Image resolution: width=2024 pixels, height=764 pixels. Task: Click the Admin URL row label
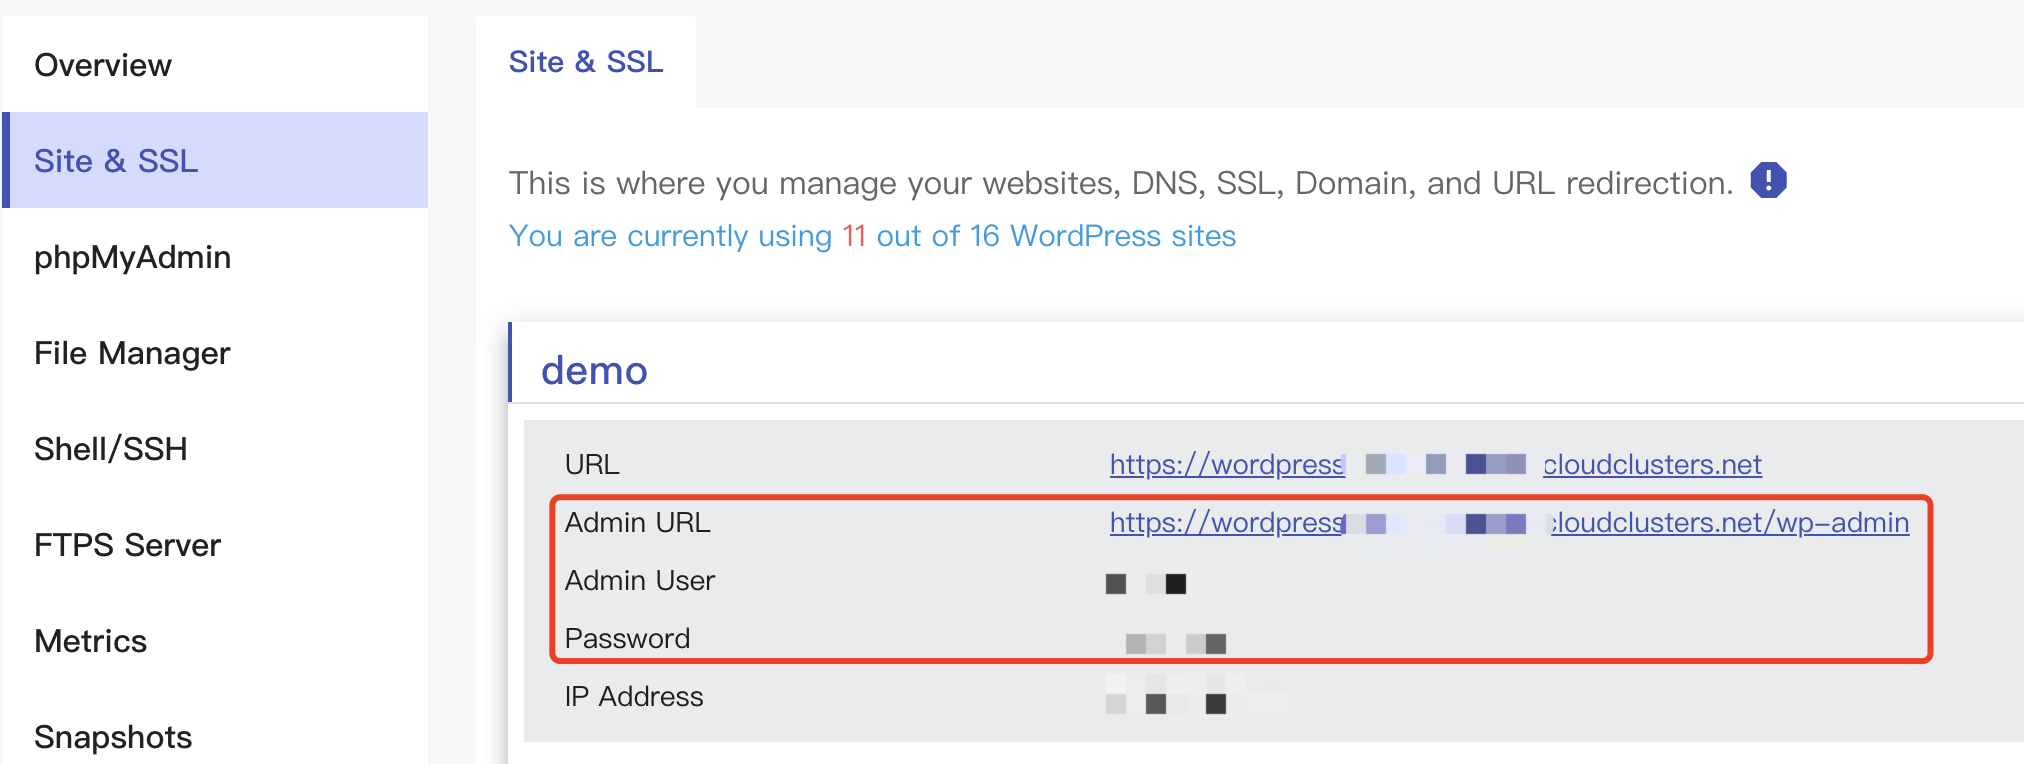(x=637, y=523)
